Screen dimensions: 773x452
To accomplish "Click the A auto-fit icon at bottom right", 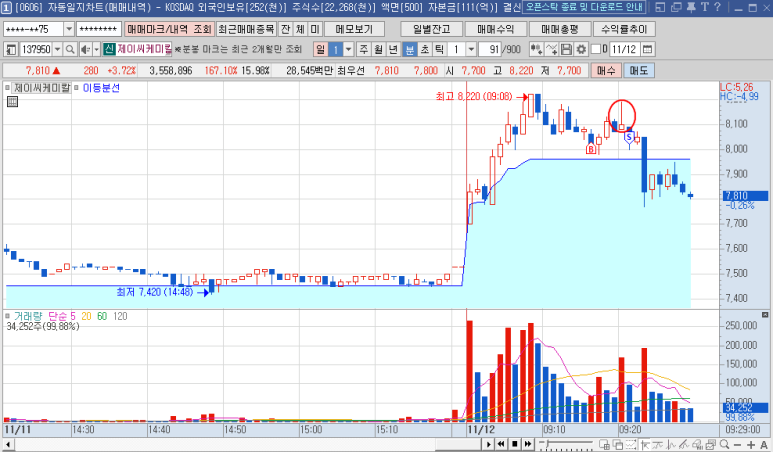I will click(x=764, y=444).
